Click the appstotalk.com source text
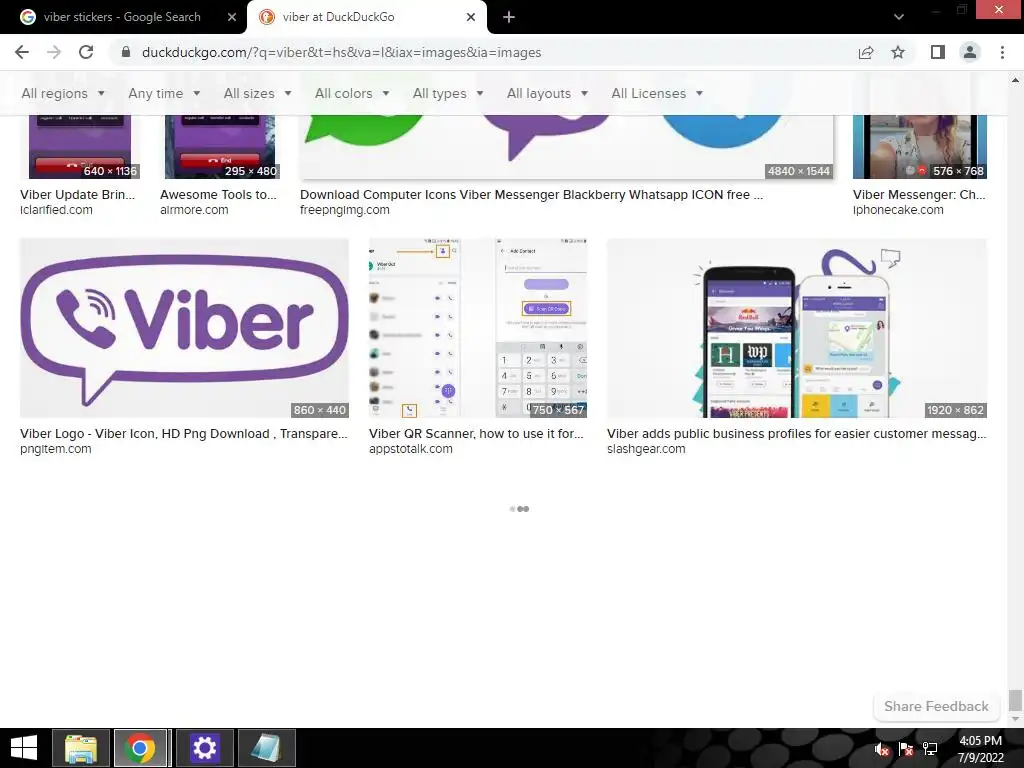 click(x=410, y=449)
